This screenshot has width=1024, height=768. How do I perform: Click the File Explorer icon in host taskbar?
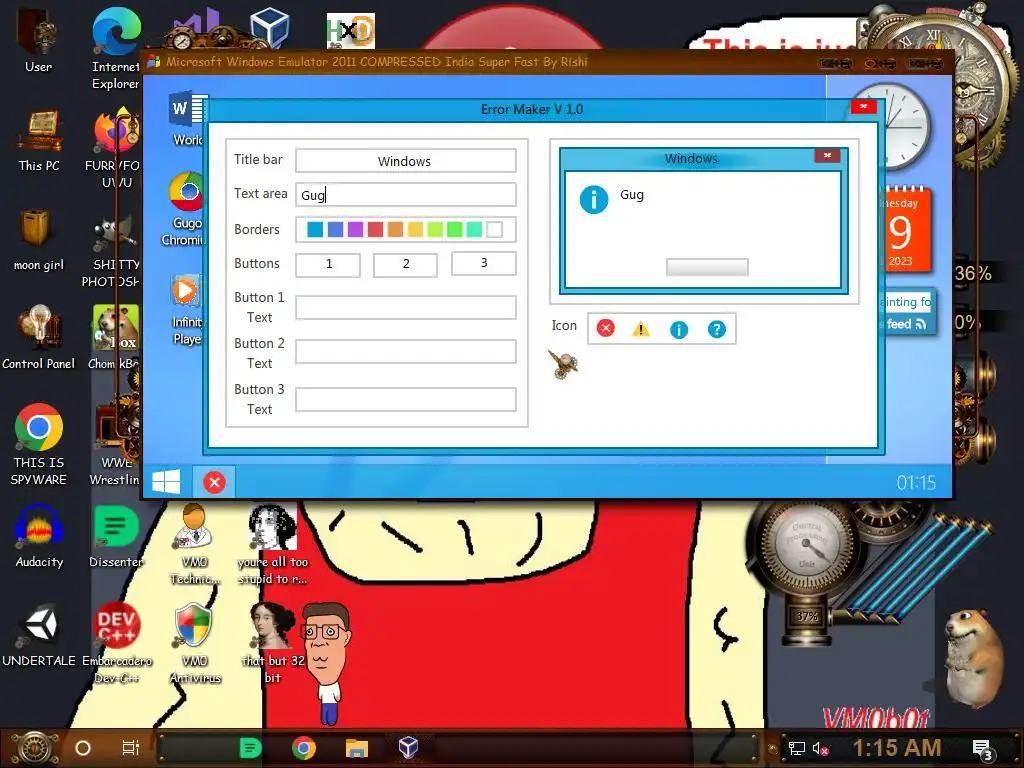click(357, 748)
